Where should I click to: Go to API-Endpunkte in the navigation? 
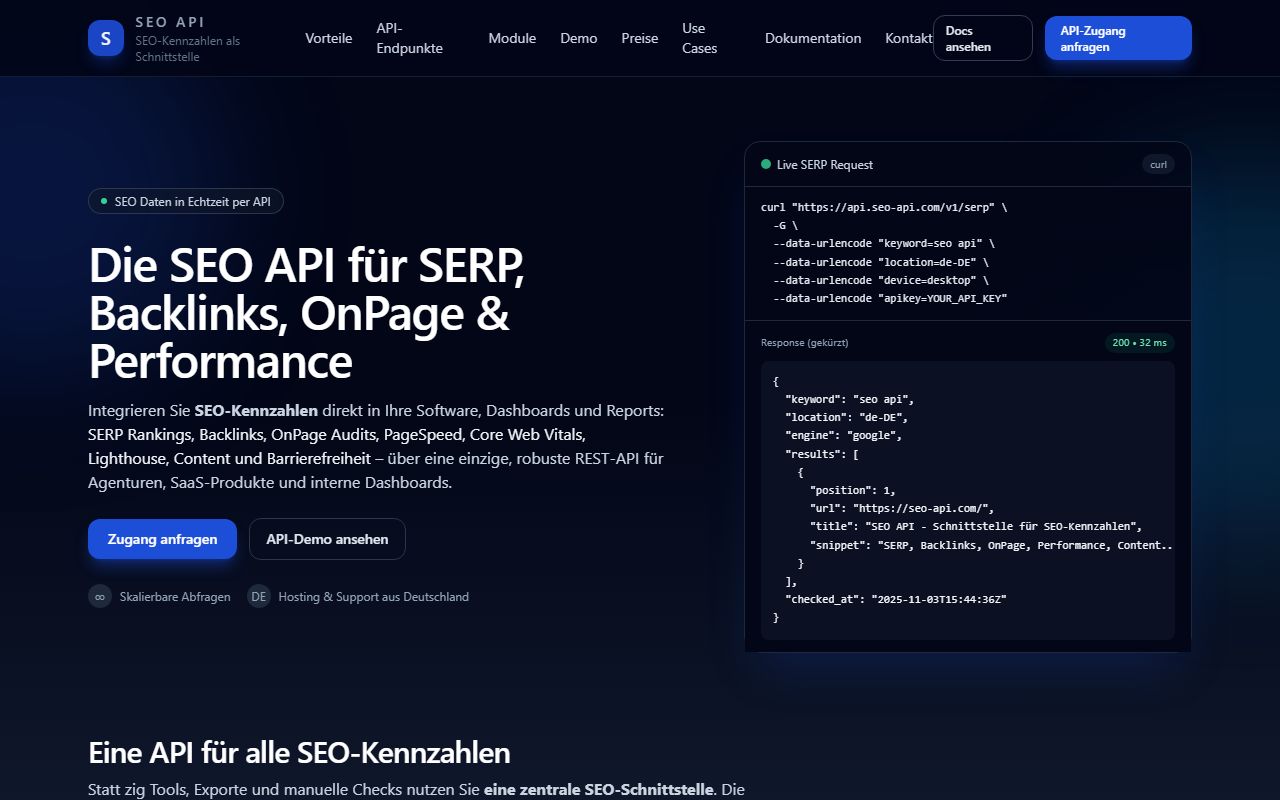coord(410,38)
